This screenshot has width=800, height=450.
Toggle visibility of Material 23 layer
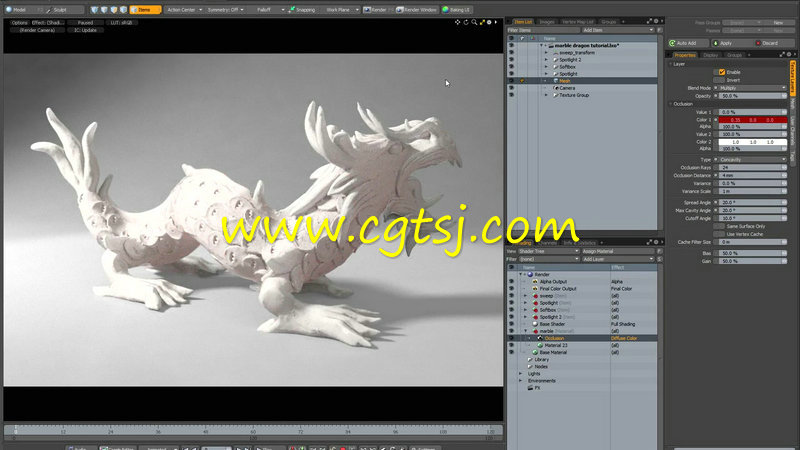511,345
